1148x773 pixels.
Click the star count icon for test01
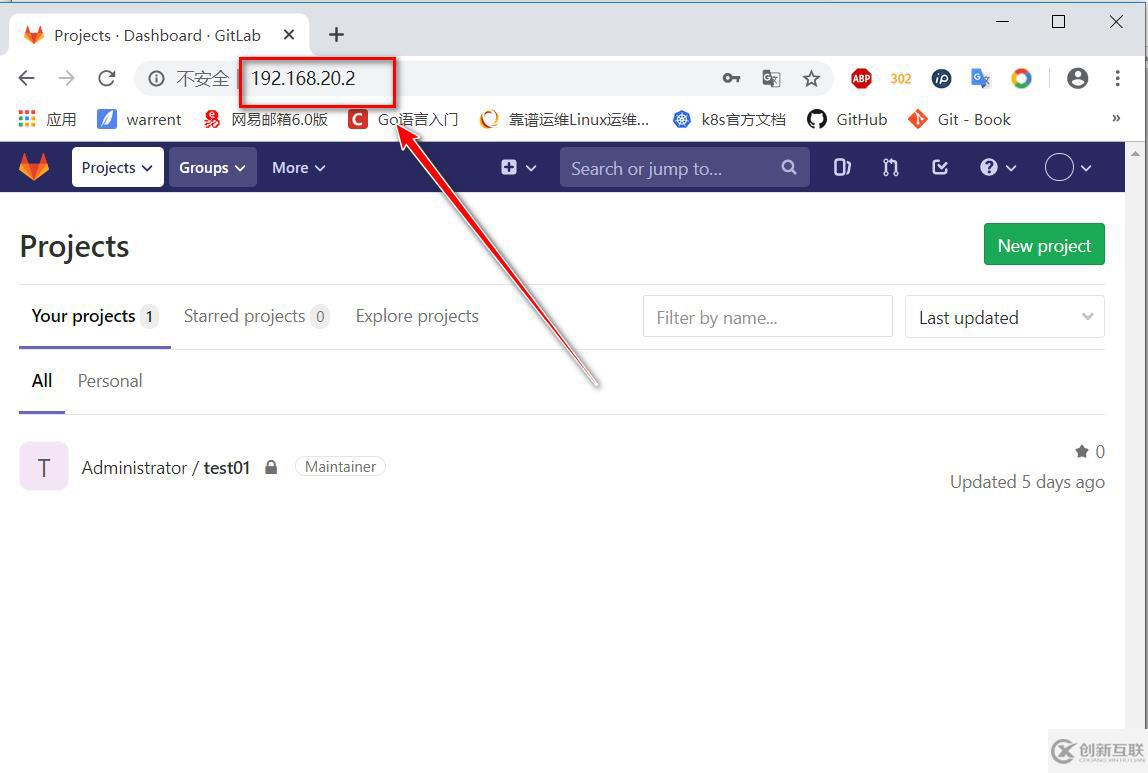[1081, 452]
